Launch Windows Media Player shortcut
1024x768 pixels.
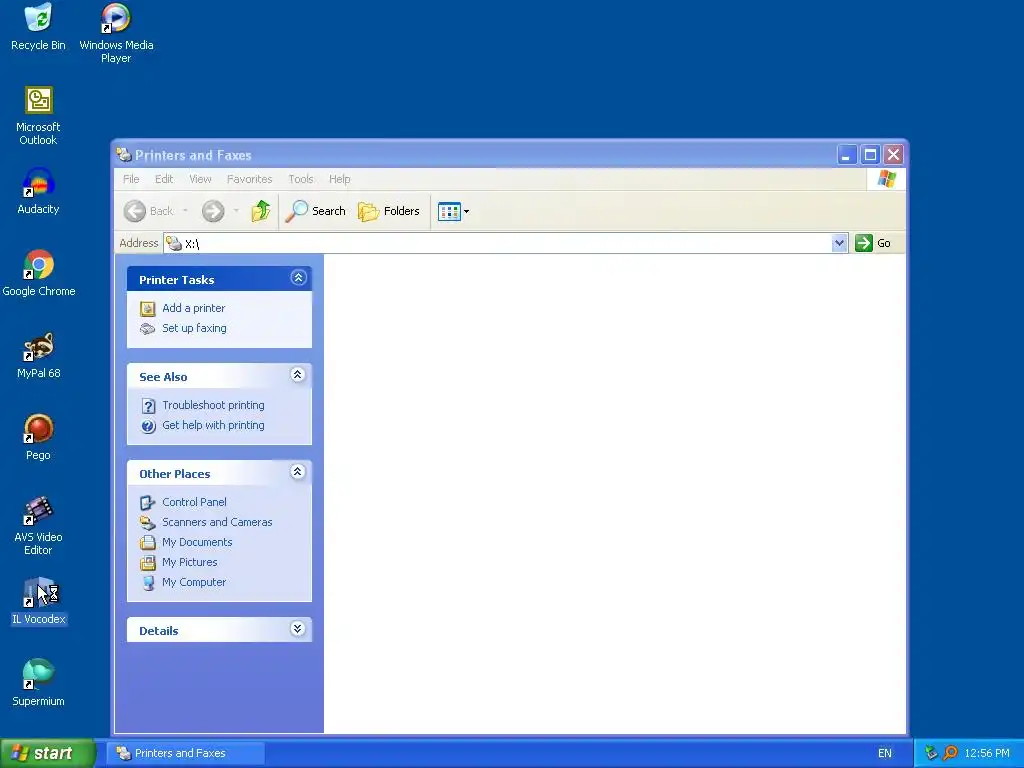click(116, 33)
